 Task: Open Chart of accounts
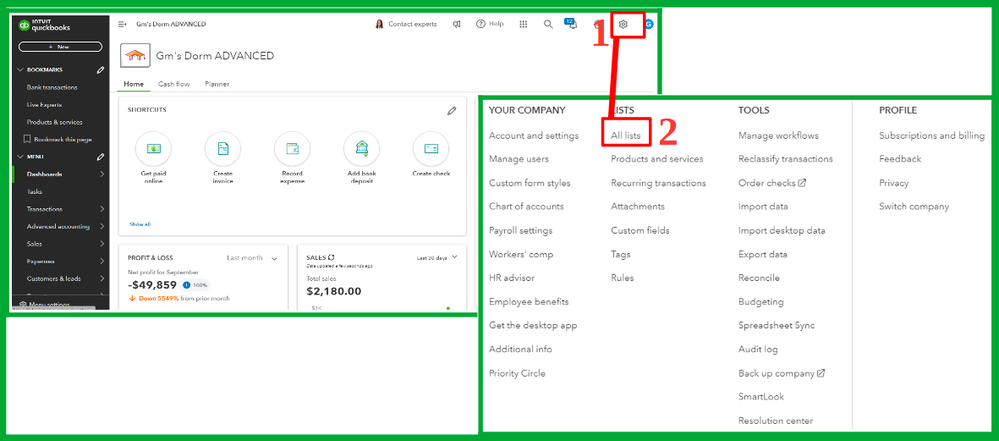[526, 206]
